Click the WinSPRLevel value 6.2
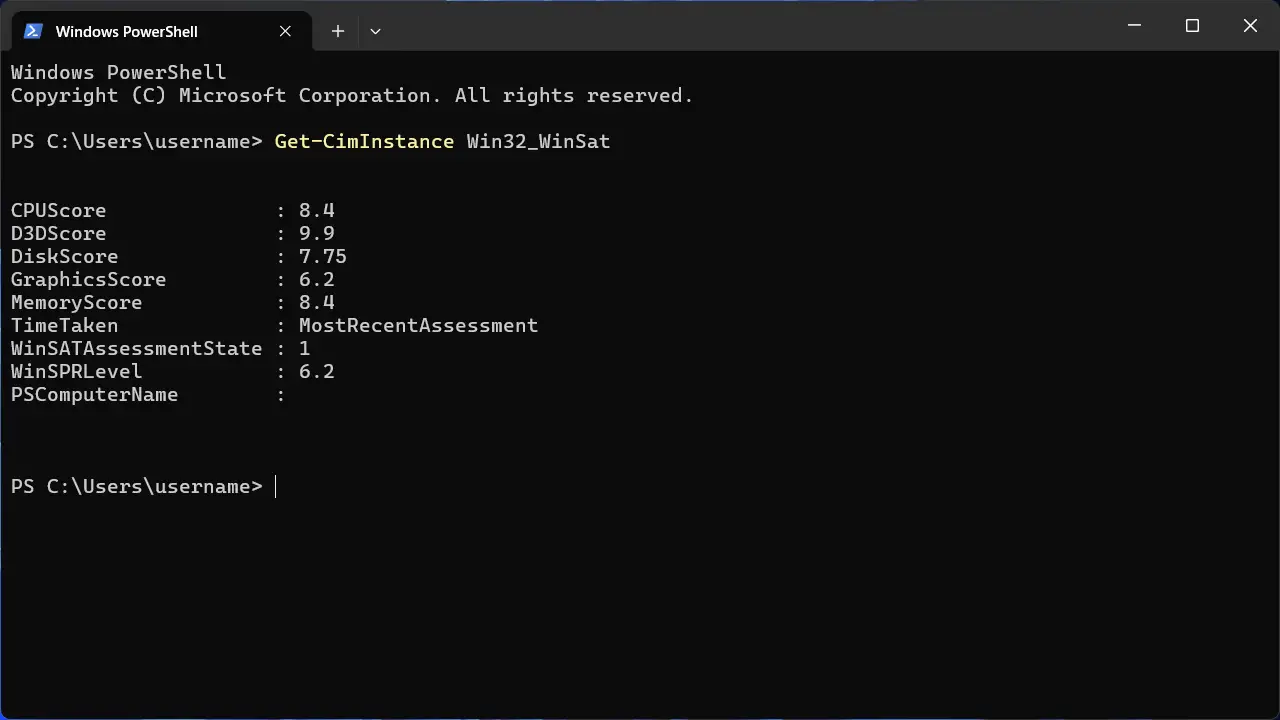The image size is (1280, 720). click(316, 371)
